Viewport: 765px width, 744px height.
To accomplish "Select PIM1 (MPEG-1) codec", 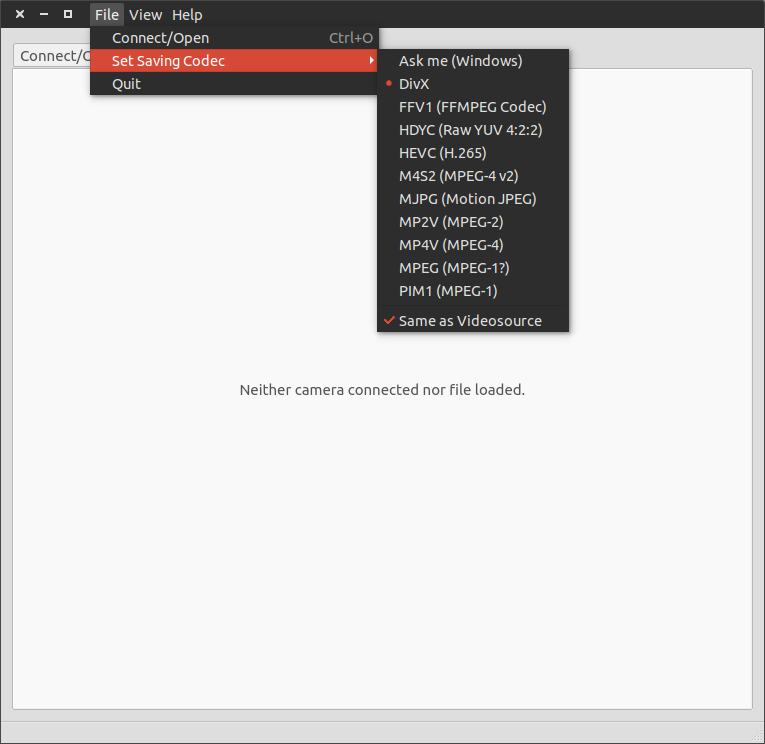I will [473, 291].
